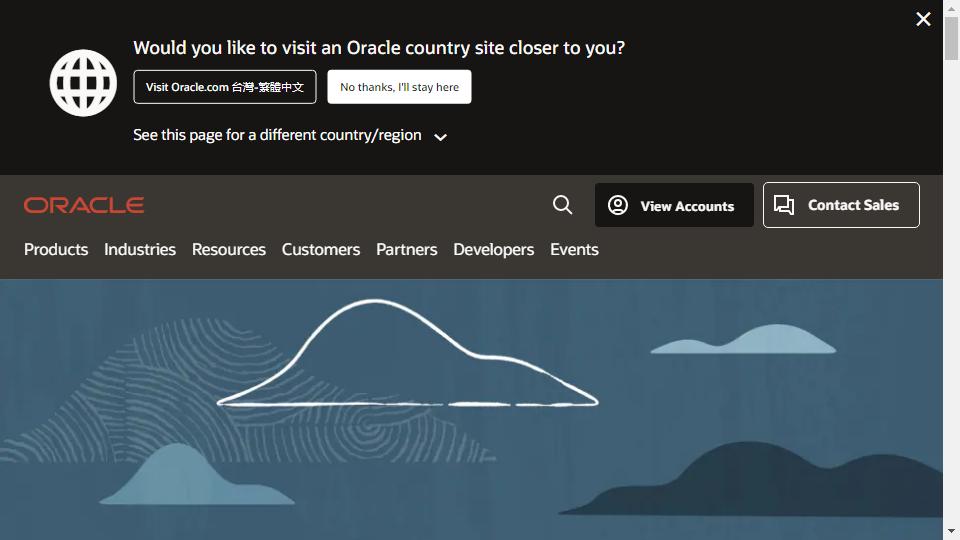Viewport: 960px width, 540px height.
Task: Open the Events menu item
Action: tap(574, 249)
